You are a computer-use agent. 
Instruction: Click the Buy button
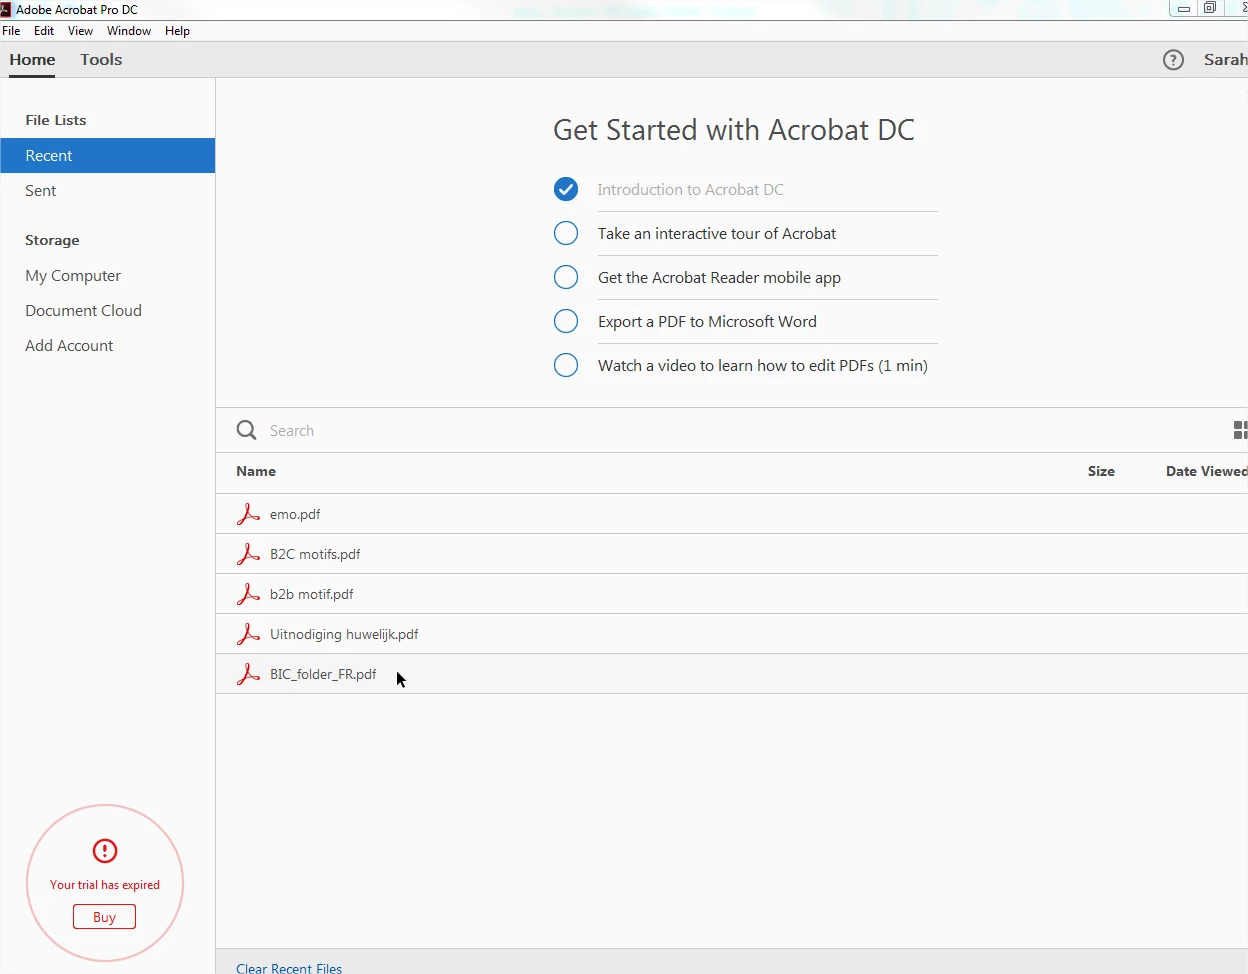coord(104,917)
